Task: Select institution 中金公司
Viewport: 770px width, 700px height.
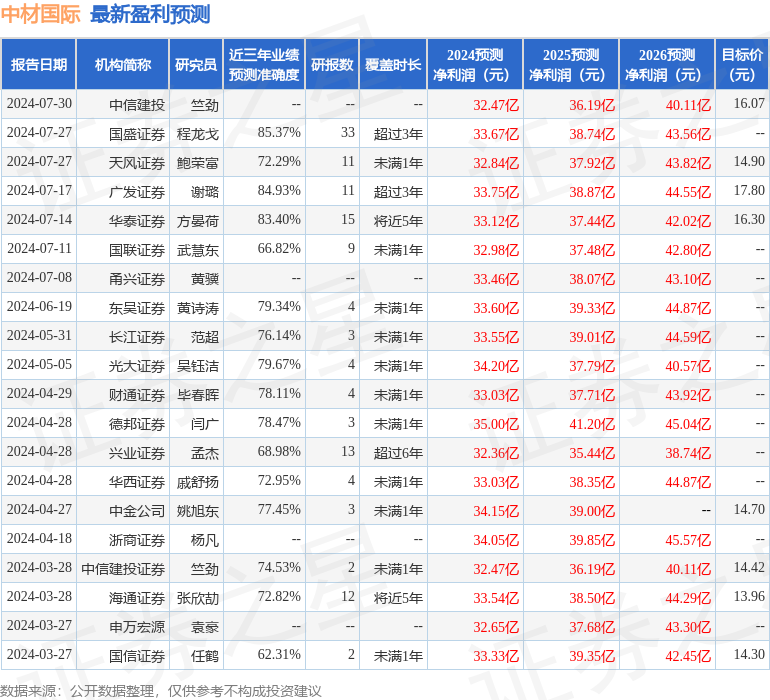Action: 137,510
